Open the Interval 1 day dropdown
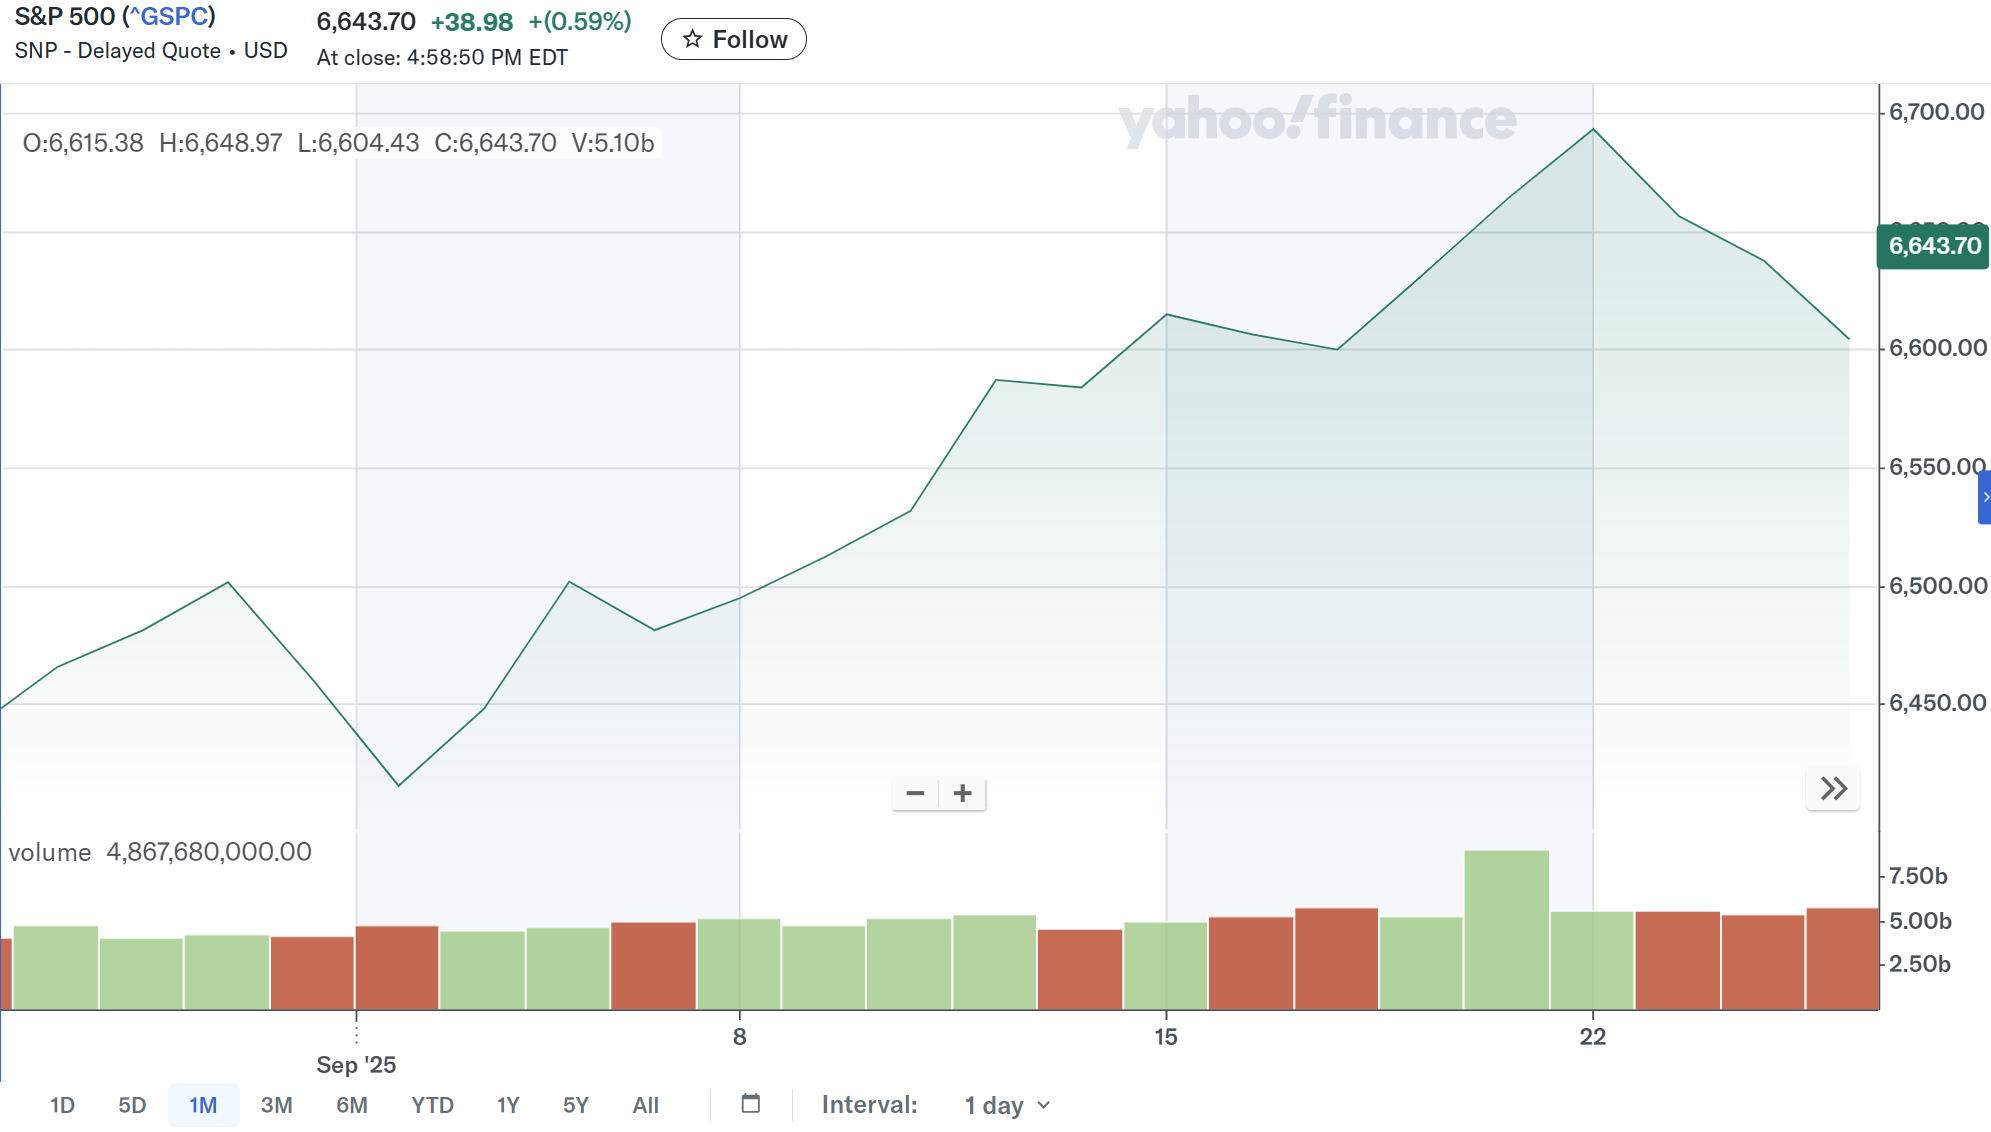The height and width of the screenshot is (1132, 1991). point(1007,1105)
